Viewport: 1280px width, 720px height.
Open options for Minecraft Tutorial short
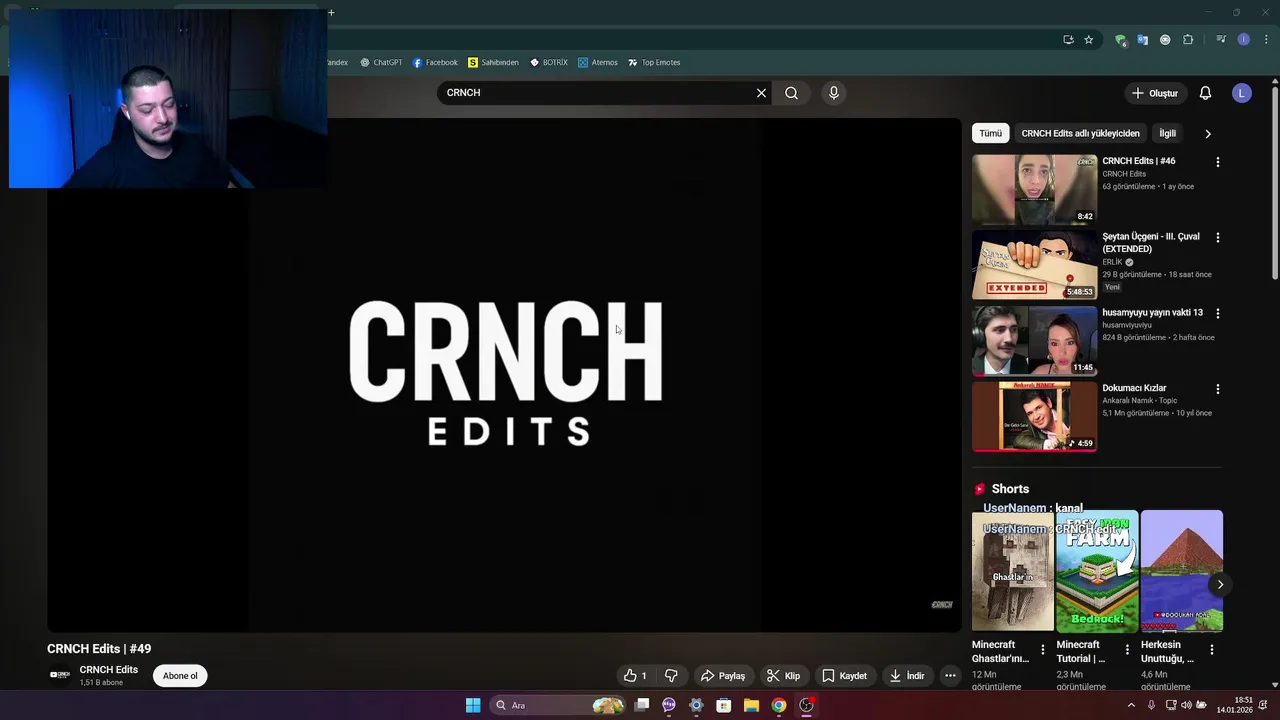(1127, 650)
